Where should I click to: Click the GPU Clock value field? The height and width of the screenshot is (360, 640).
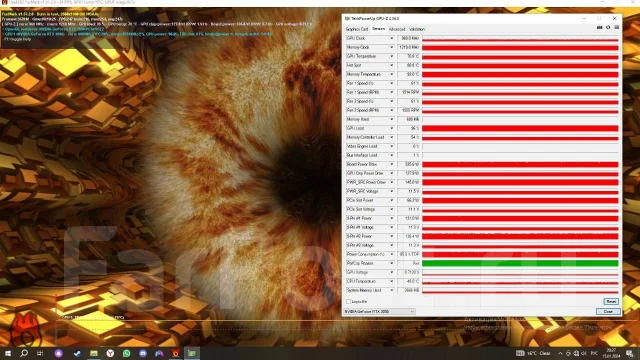[409, 38]
